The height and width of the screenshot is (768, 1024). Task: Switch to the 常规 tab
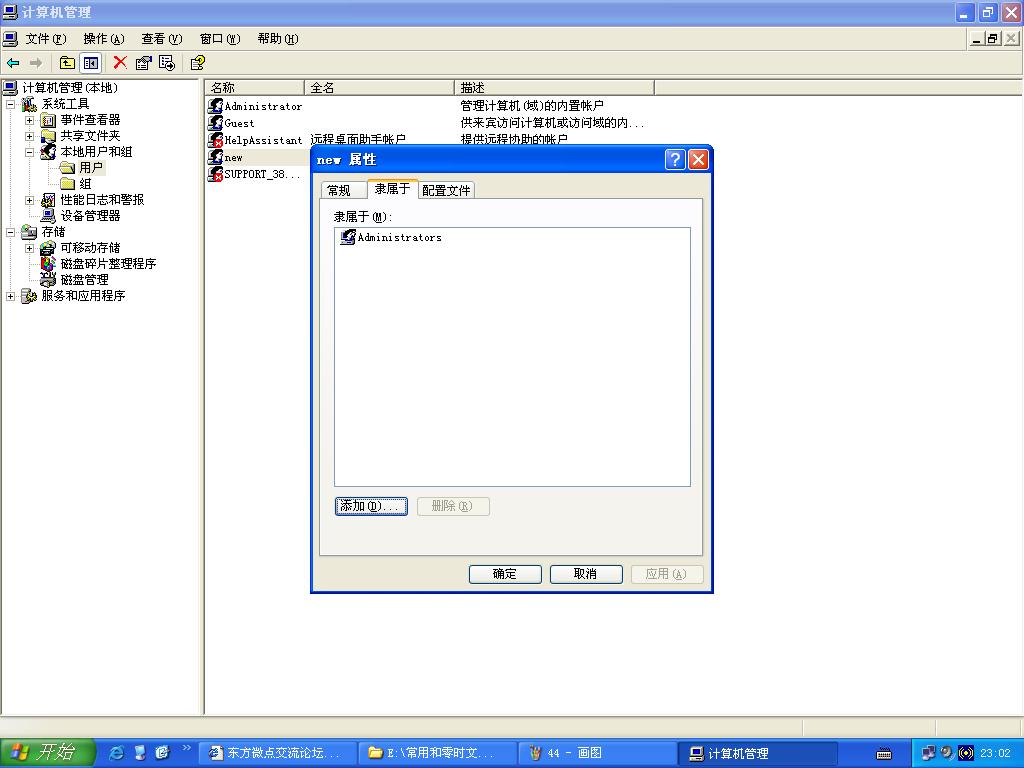339,190
